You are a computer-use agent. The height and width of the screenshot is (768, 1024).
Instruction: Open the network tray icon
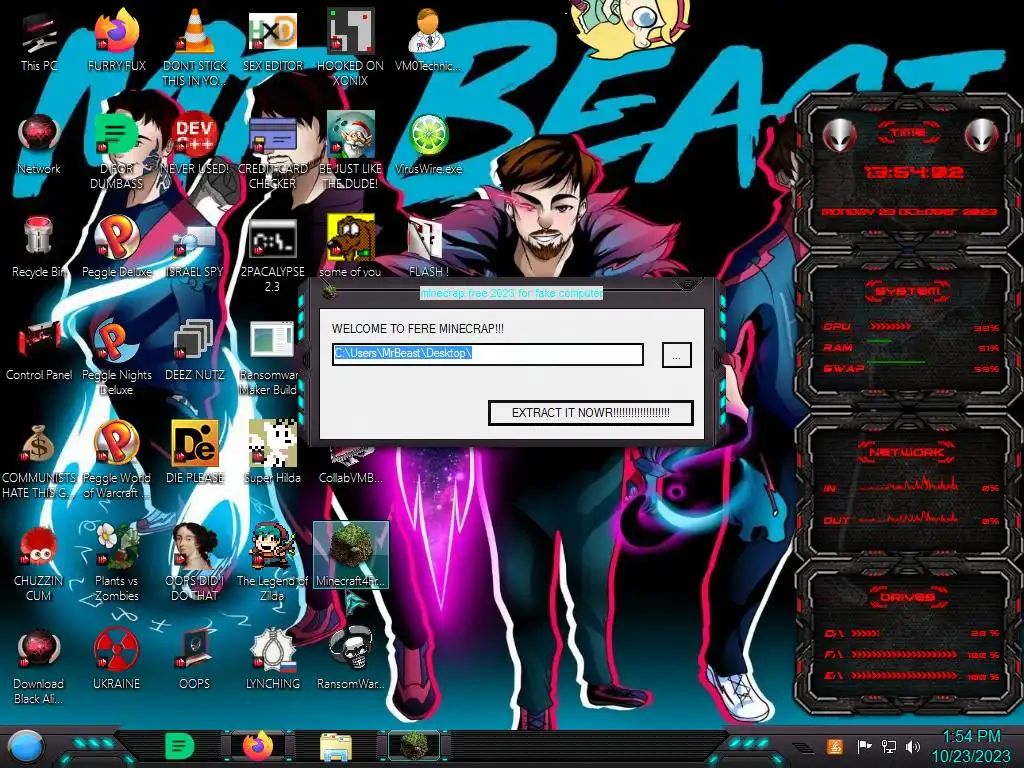pos(888,746)
